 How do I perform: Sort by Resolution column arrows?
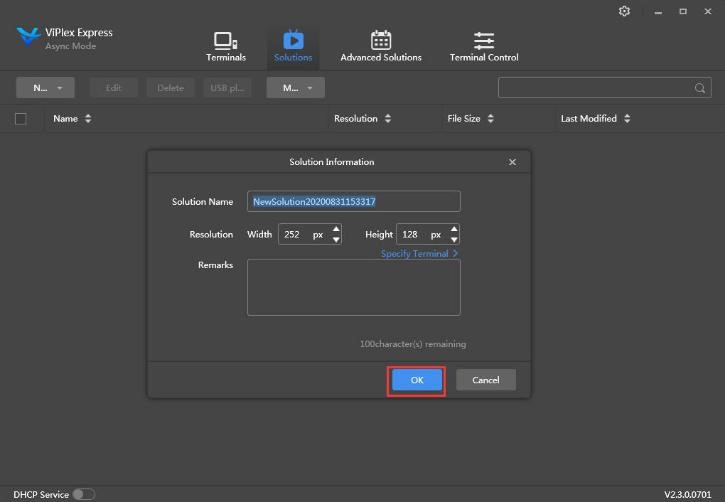[x=387, y=119]
